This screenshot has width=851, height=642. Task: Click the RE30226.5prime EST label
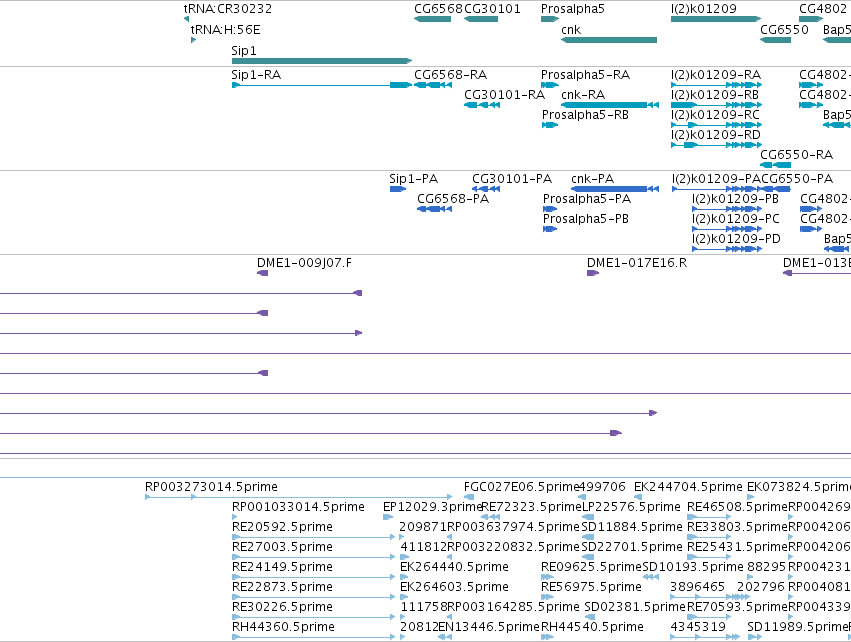(x=282, y=607)
